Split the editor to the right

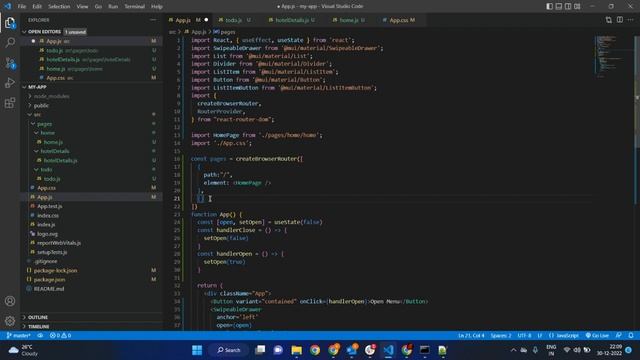(620, 20)
